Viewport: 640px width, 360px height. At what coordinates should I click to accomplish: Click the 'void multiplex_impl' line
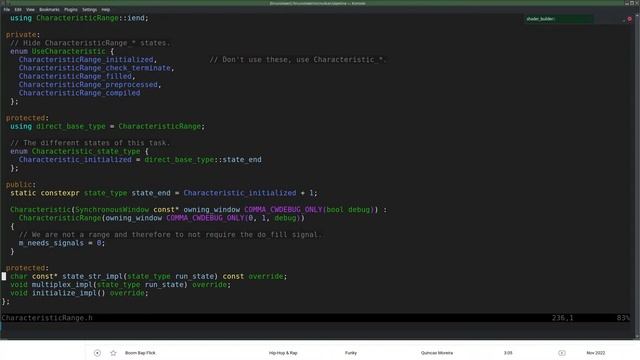(x=120, y=285)
